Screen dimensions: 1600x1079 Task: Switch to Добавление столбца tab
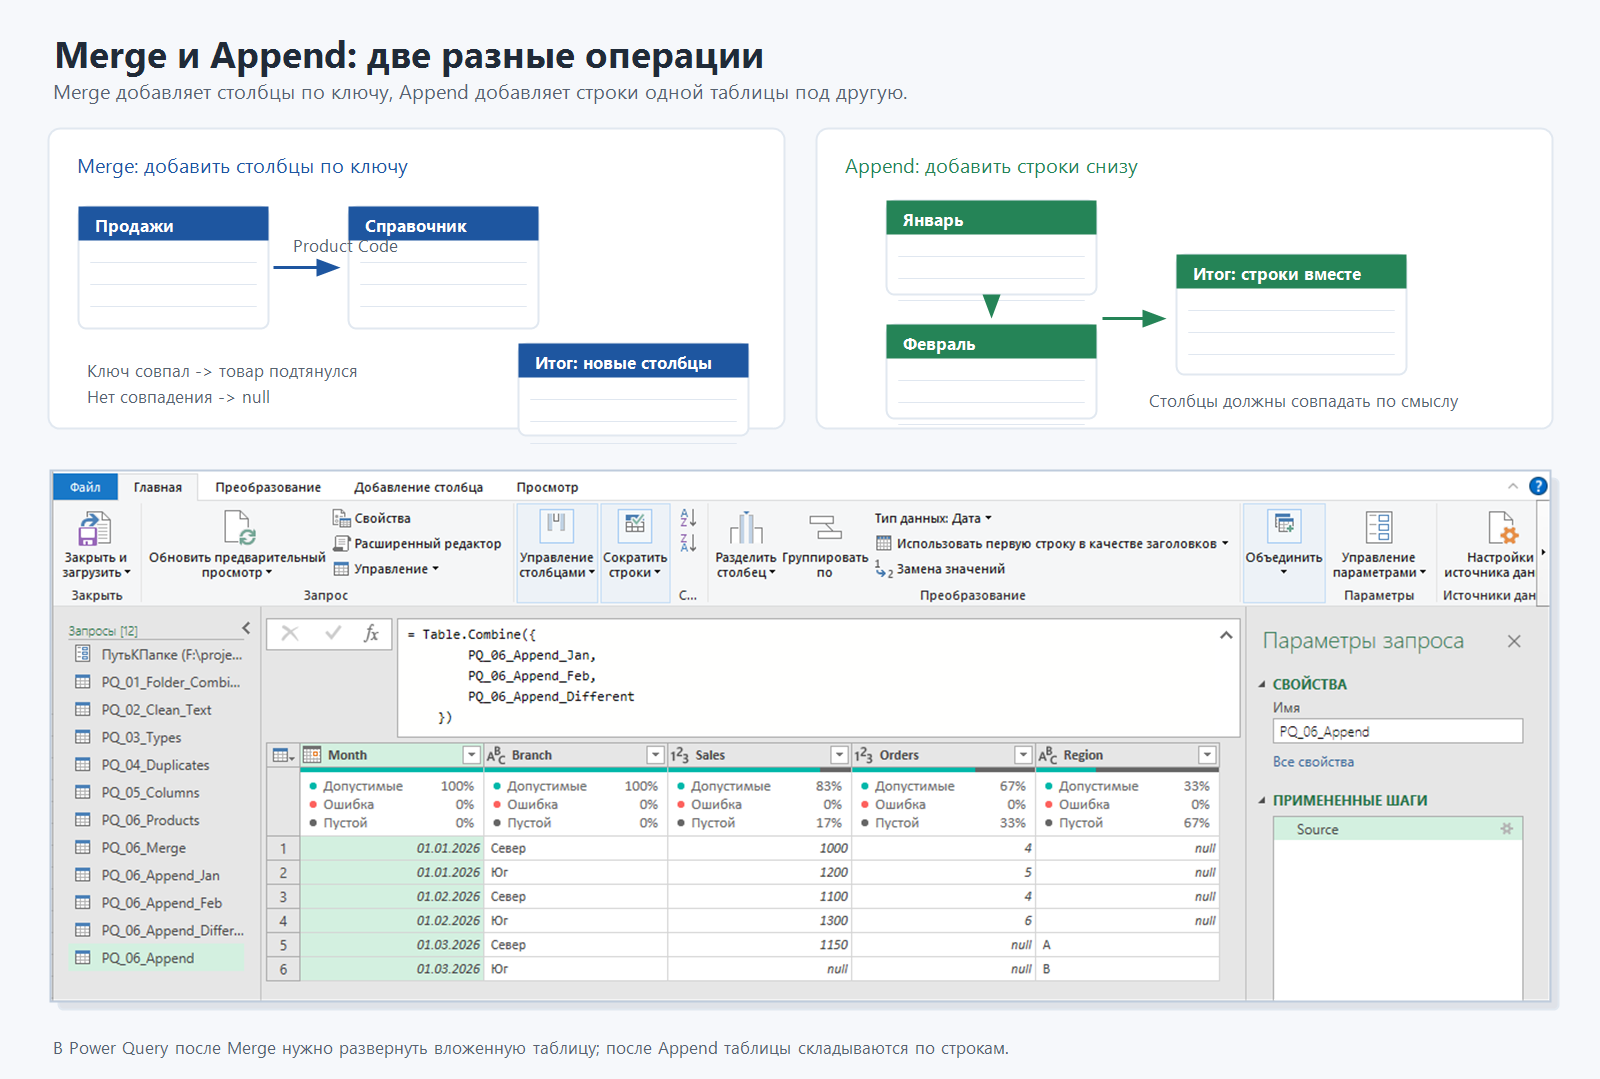coord(418,487)
